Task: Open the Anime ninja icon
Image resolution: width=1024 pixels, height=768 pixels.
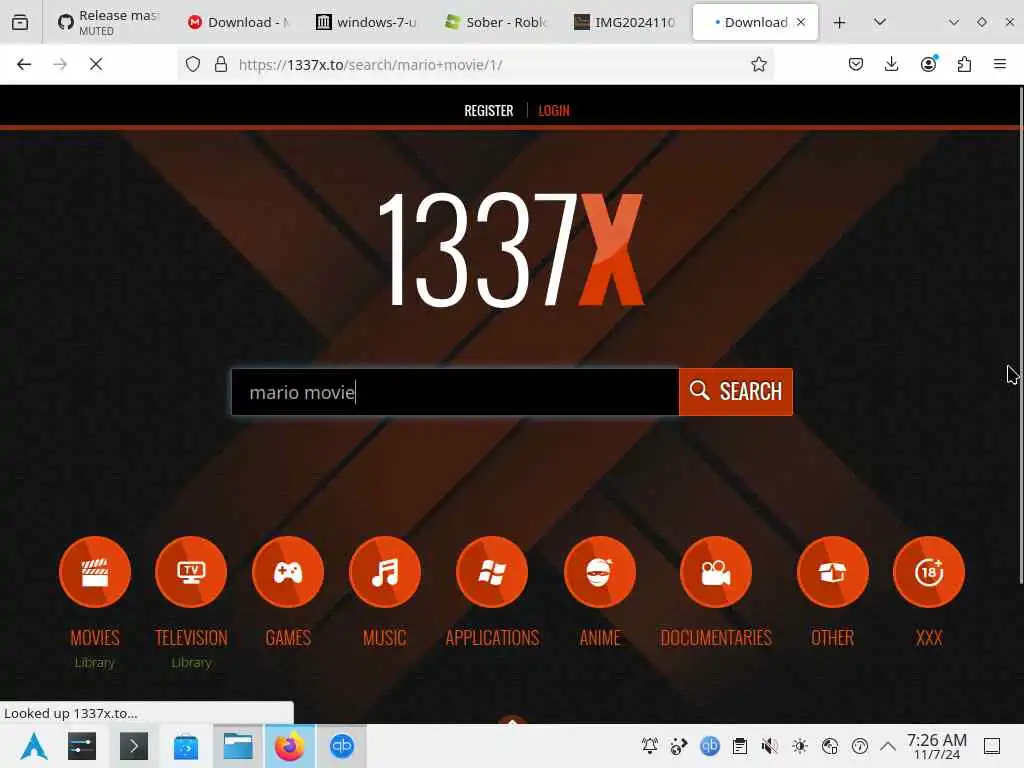Action: click(600, 572)
